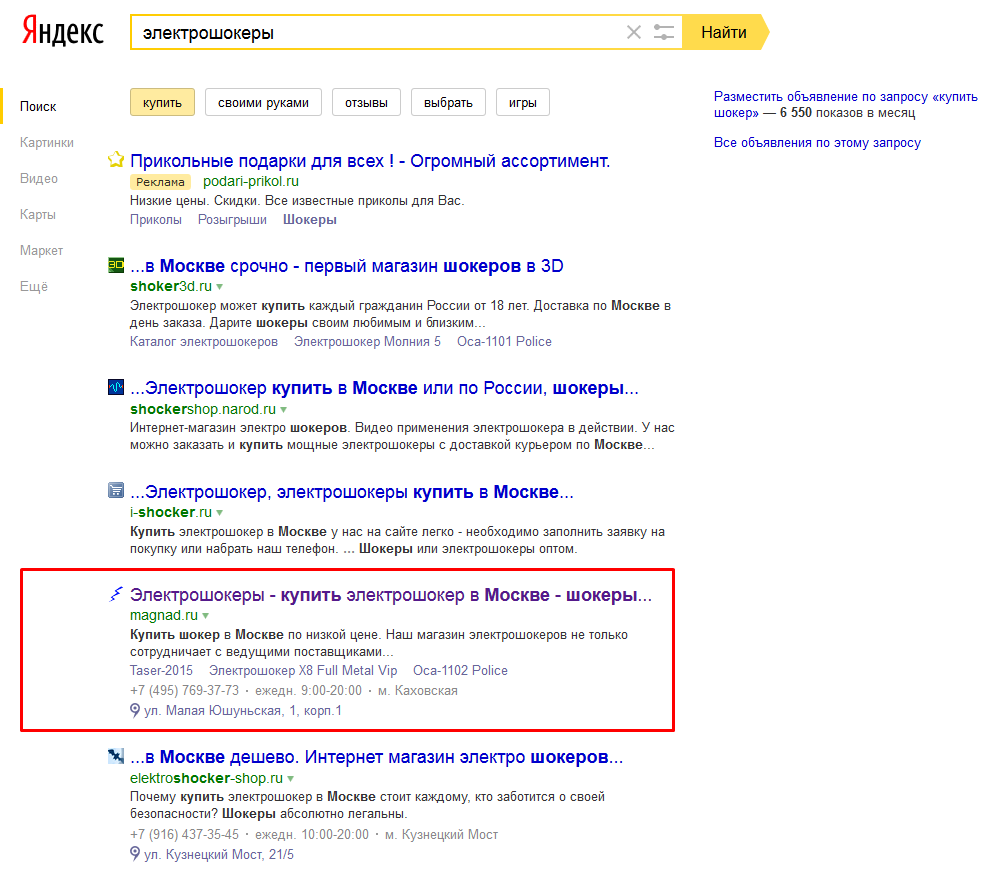Toggle the 'выбрать' query filter
Screen dimensions: 982x875
coord(448,102)
